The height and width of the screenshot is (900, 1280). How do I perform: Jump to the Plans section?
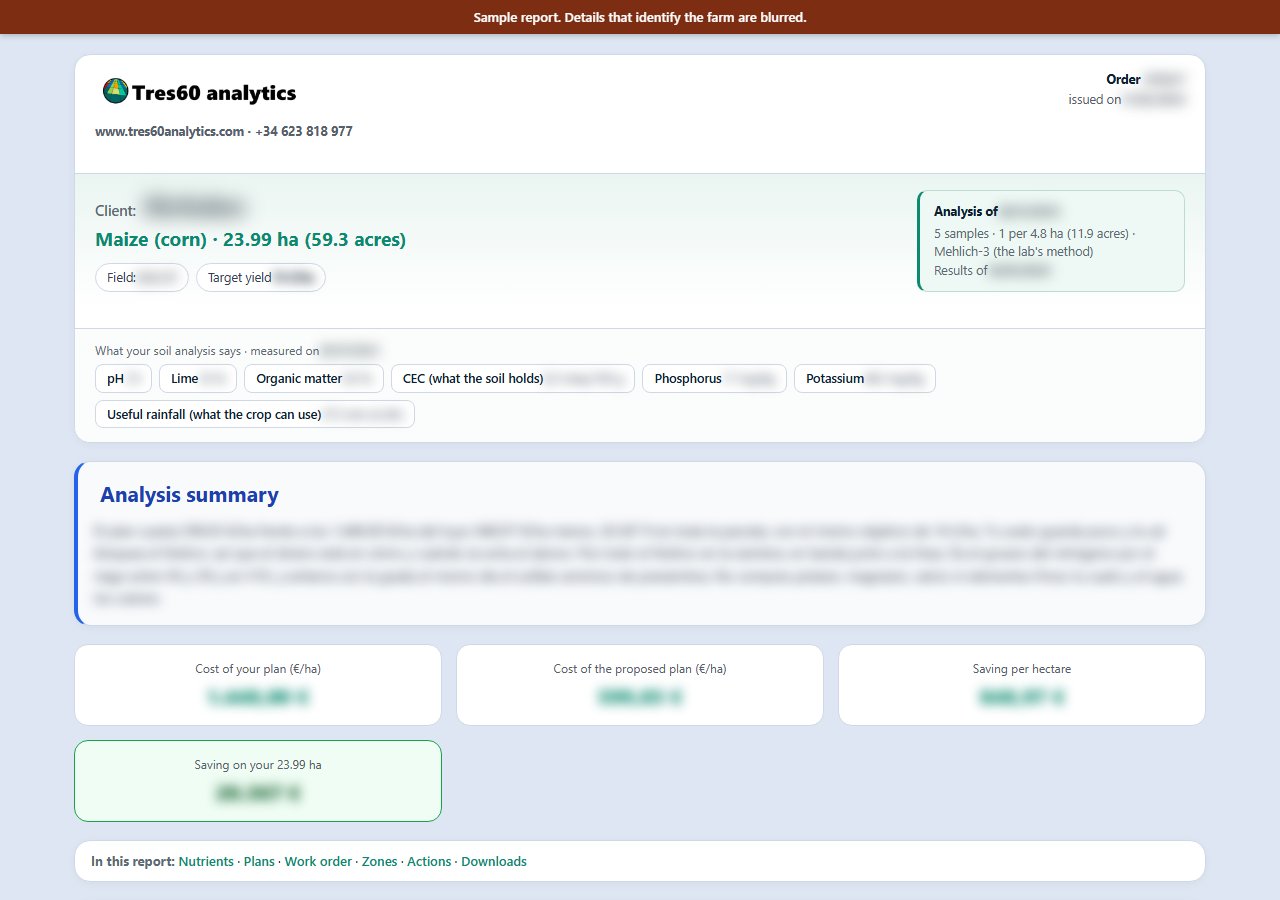[x=259, y=861]
